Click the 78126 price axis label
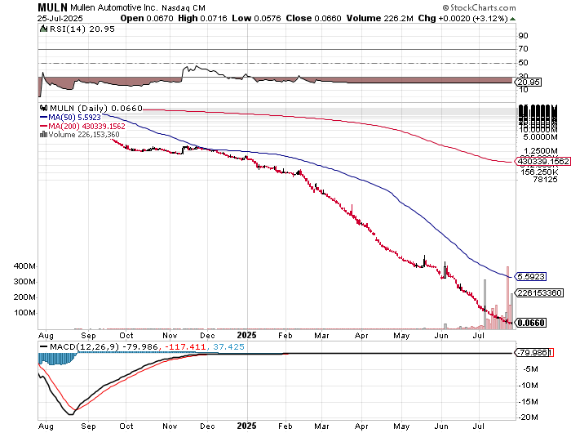The width and height of the screenshot is (571, 433). click(545, 180)
